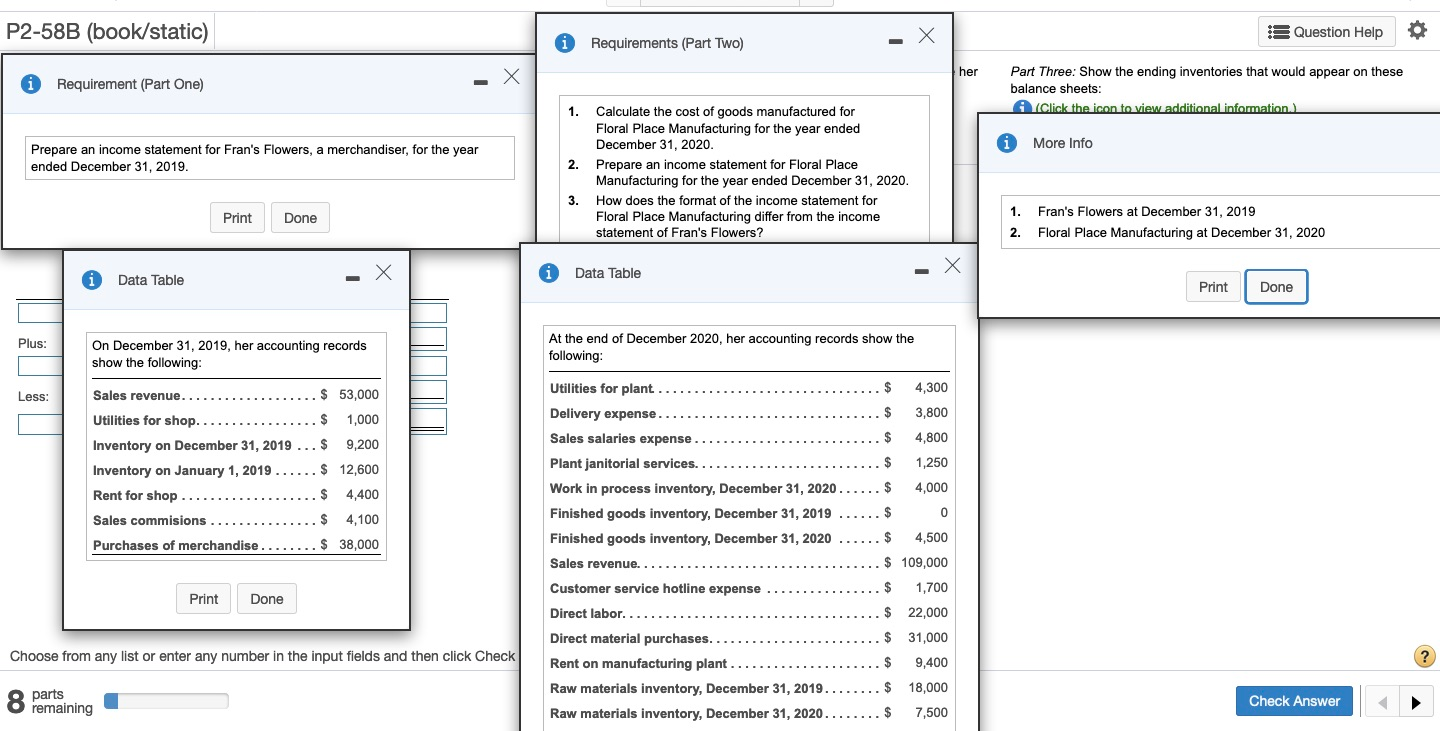Image resolution: width=1440 pixels, height=731 pixels.
Task: Click Done in More Info dialog
Action: tap(1276, 287)
